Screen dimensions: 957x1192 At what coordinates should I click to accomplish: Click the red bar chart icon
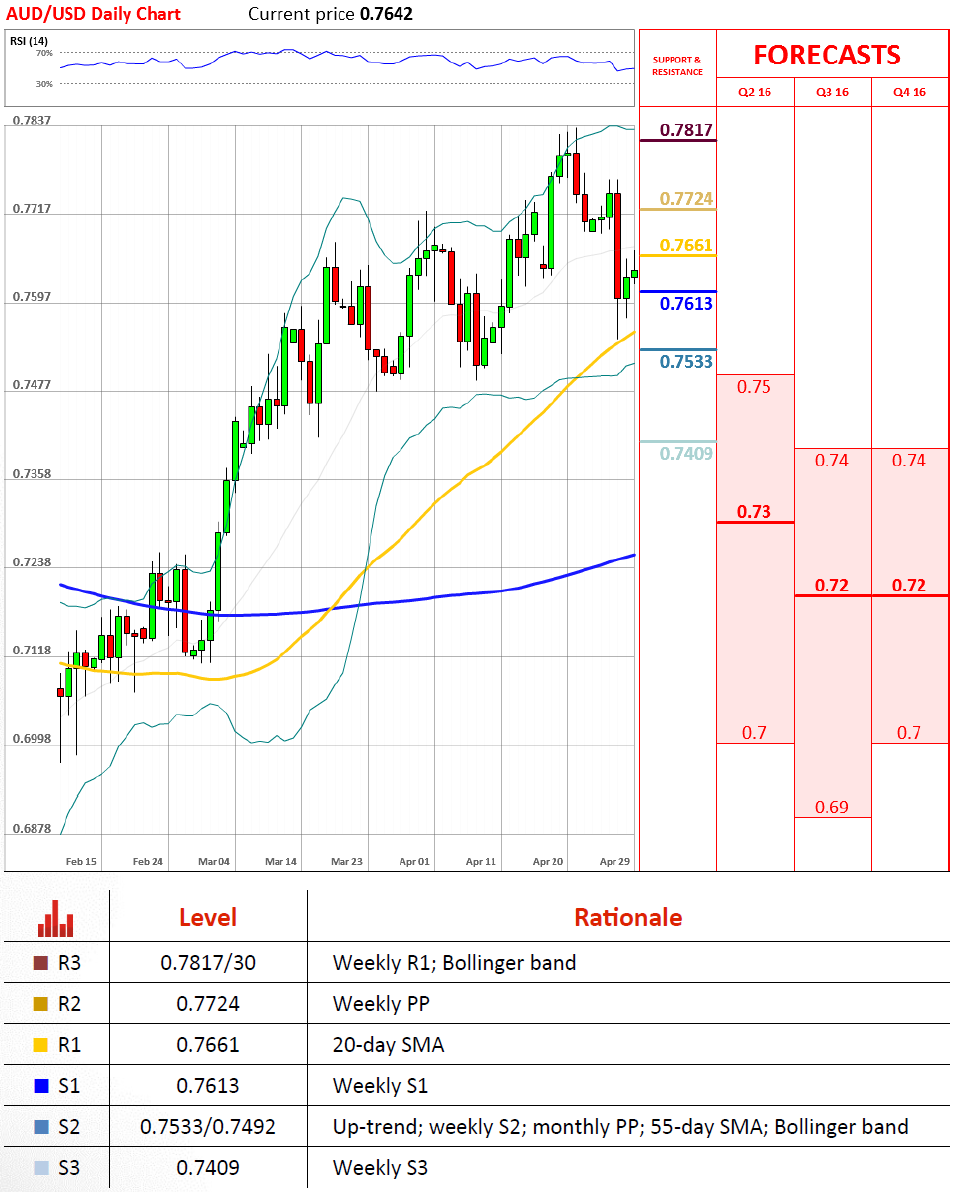click(x=55, y=918)
